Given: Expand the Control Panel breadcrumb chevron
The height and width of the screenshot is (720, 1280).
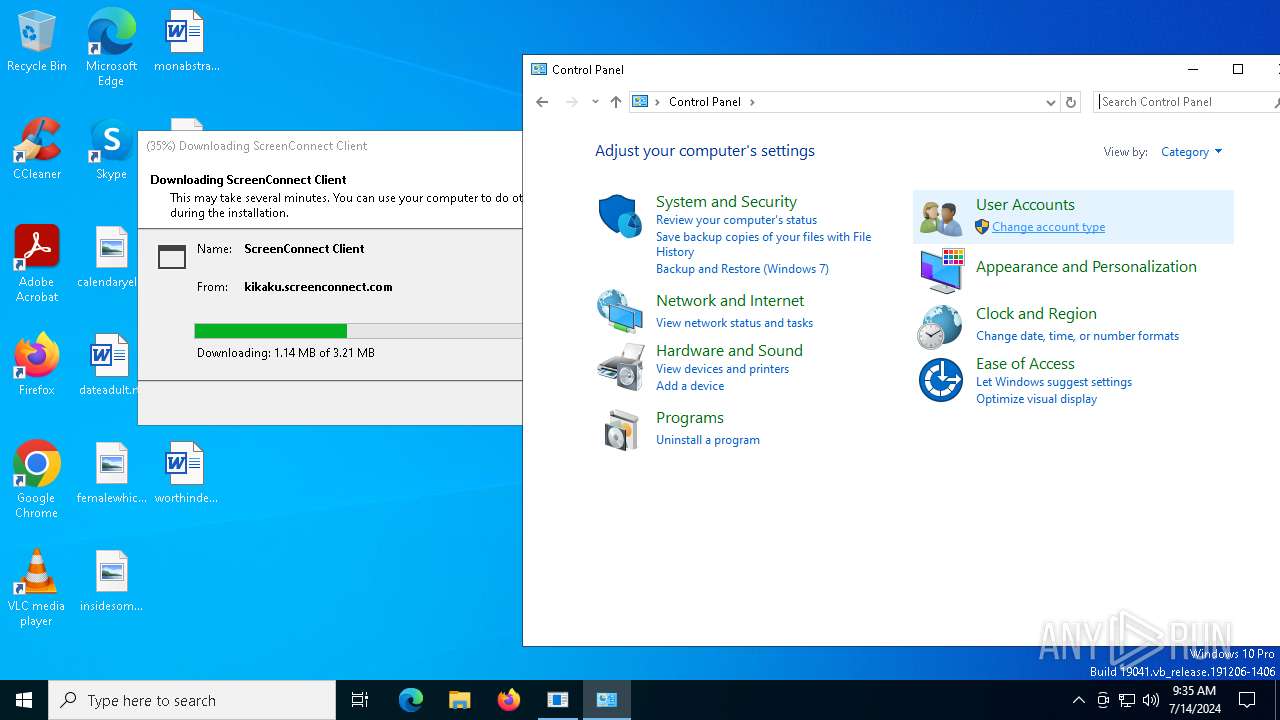Looking at the screenshot, I should coord(753,102).
